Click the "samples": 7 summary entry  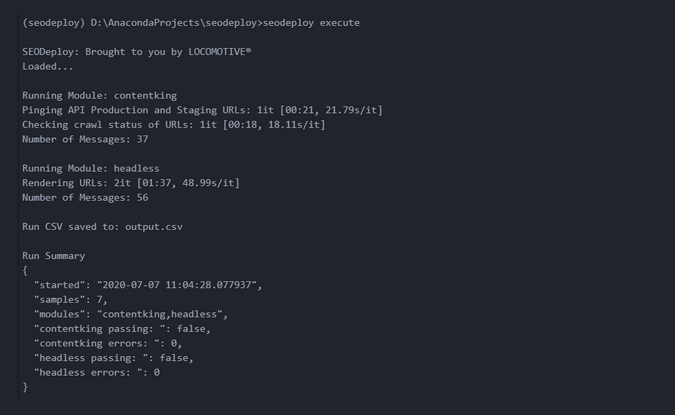pyautogui.click(x=71, y=300)
